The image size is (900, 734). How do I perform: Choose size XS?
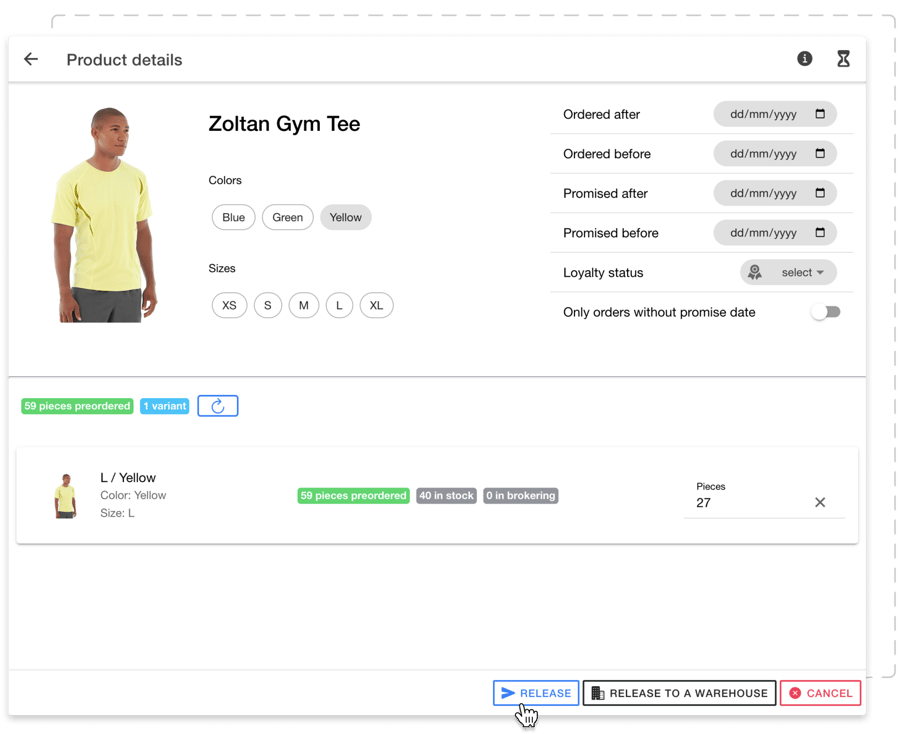click(x=229, y=305)
